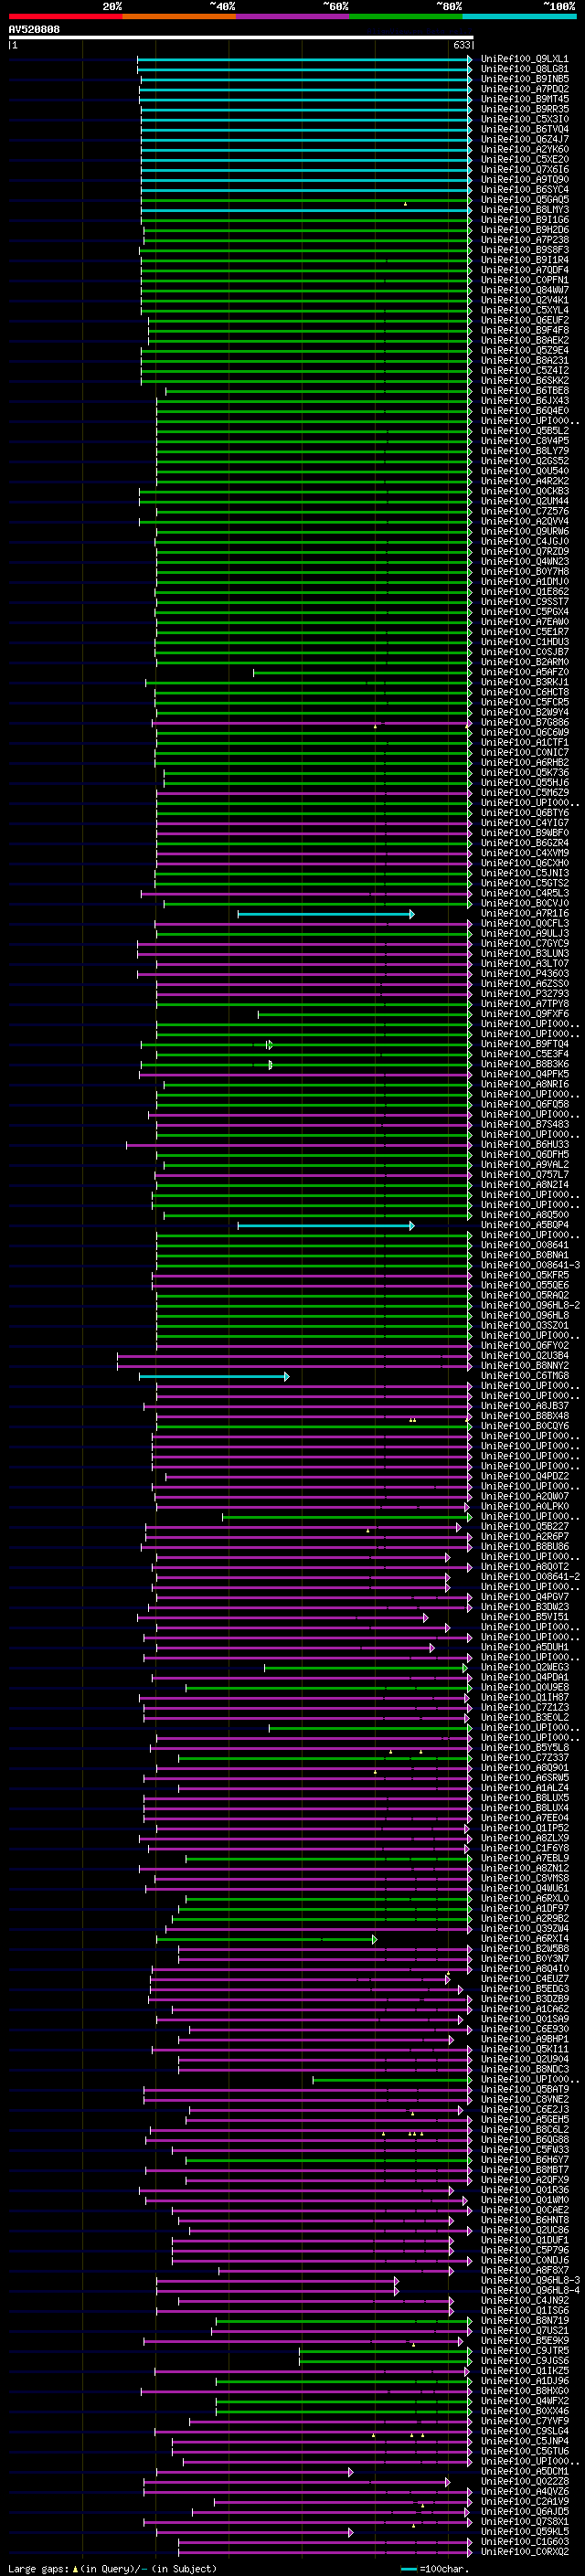This screenshot has height=2576, width=585.
Task: Select hit UniRef100_C5P796
Action: [525, 2249]
